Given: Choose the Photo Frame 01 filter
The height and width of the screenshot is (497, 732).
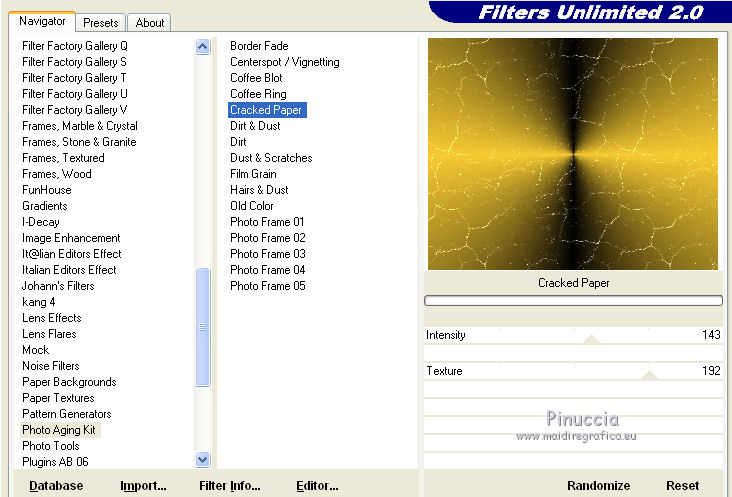Looking at the screenshot, I should 267,222.
